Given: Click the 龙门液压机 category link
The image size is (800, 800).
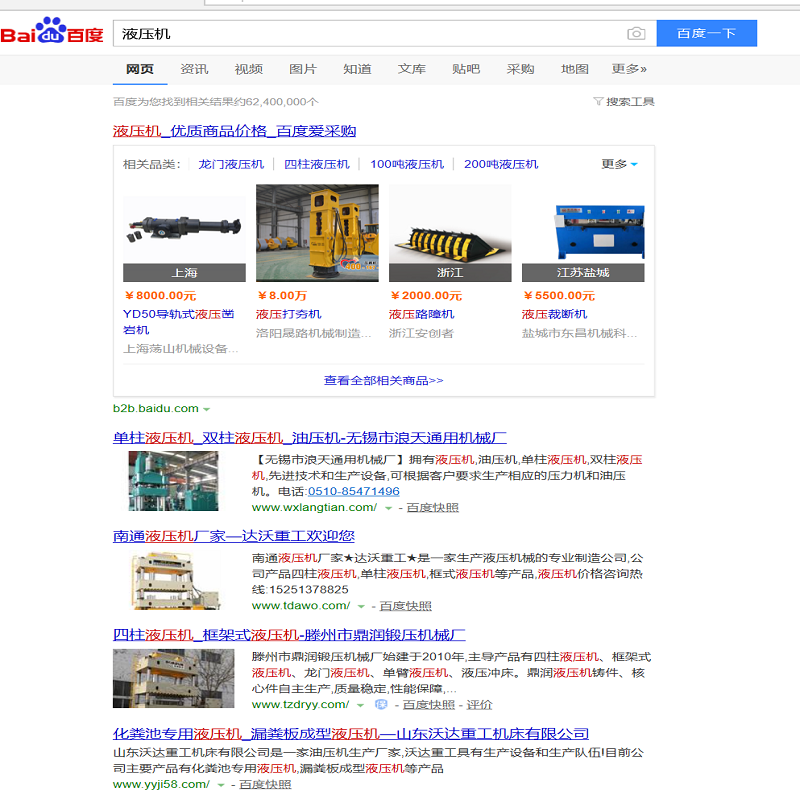Looking at the screenshot, I should coord(231,164).
